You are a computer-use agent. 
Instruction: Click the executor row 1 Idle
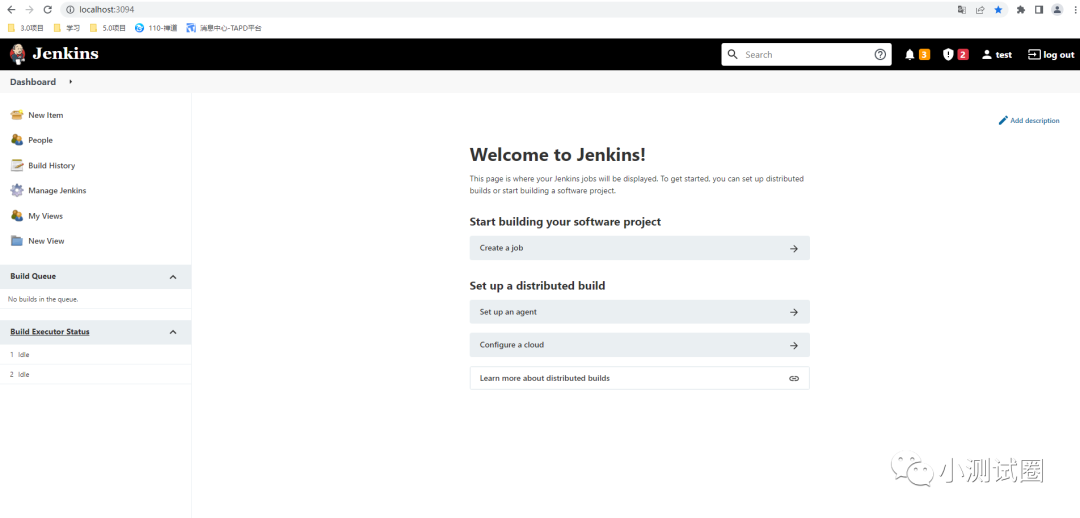click(96, 355)
